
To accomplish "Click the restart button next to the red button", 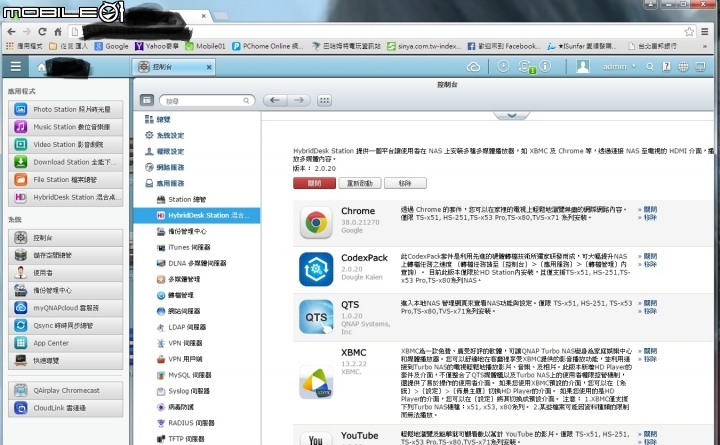I will [360, 183].
